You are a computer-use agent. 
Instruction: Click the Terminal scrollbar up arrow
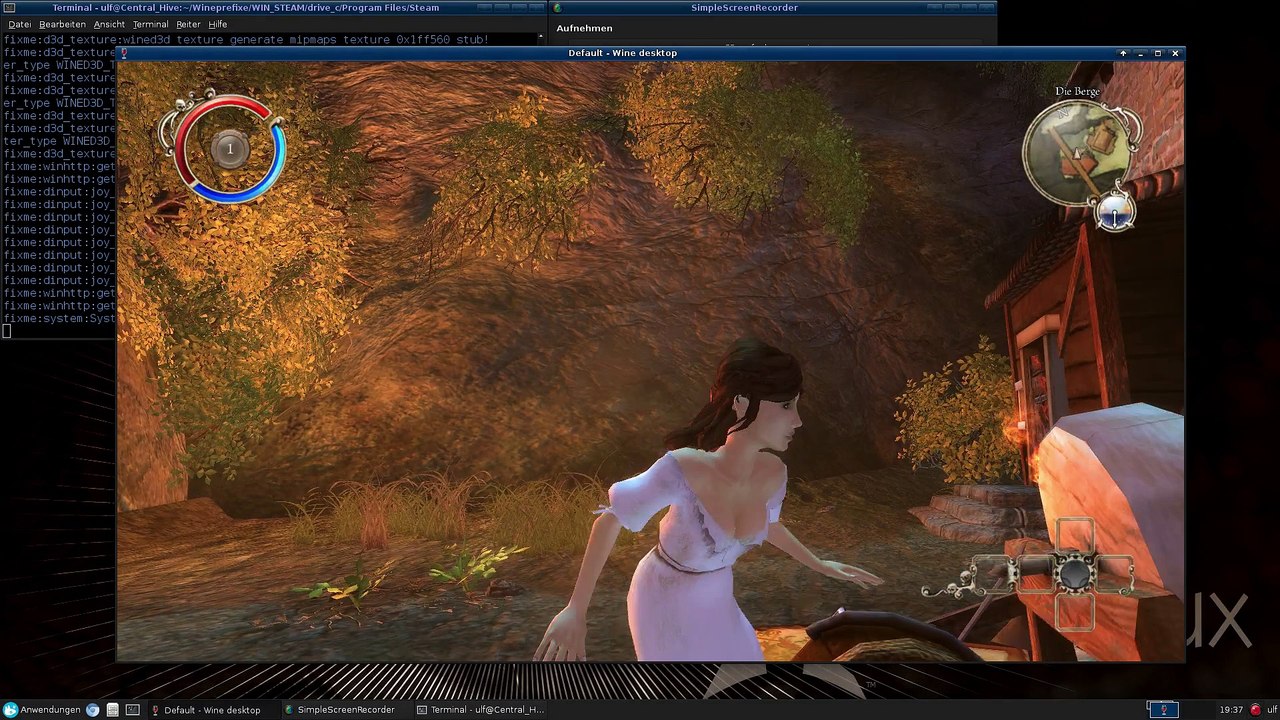(541, 37)
